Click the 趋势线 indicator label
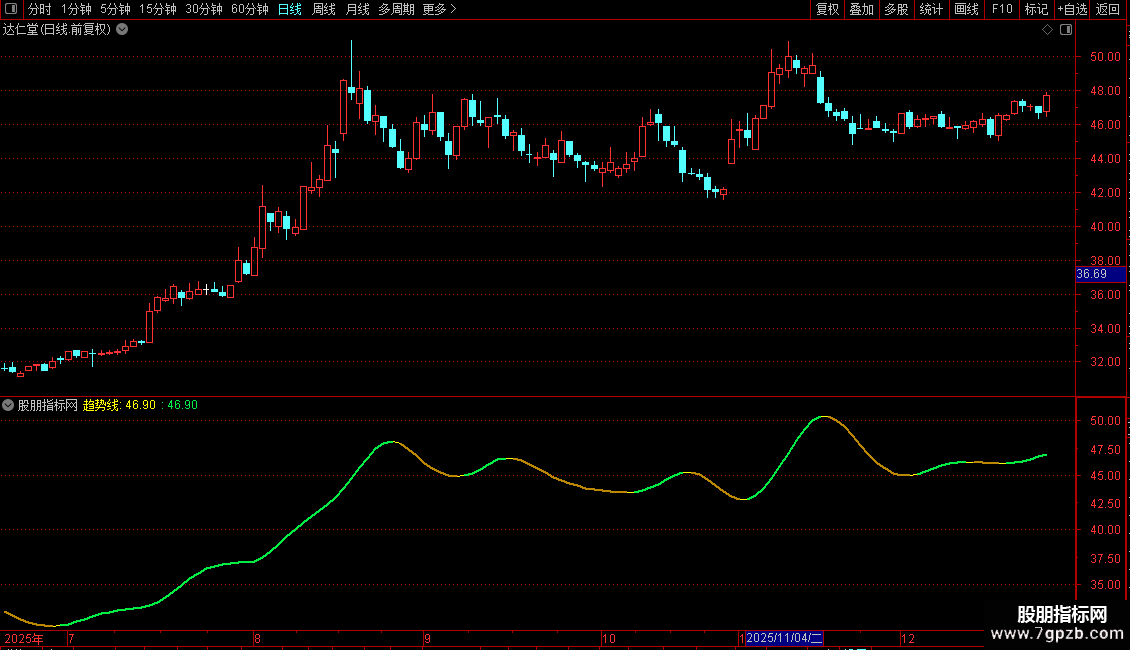The width and height of the screenshot is (1130, 650). (100, 405)
